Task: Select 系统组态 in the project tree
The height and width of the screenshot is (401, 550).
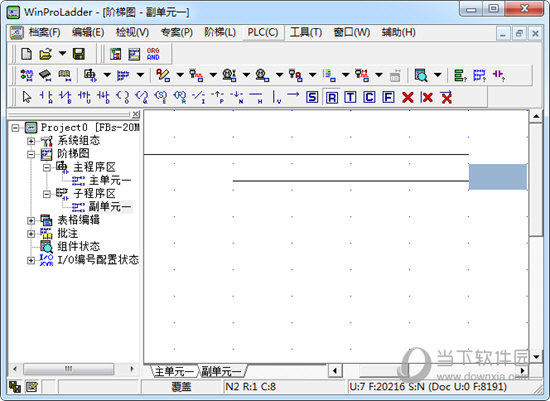Action: pyautogui.click(x=79, y=141)
